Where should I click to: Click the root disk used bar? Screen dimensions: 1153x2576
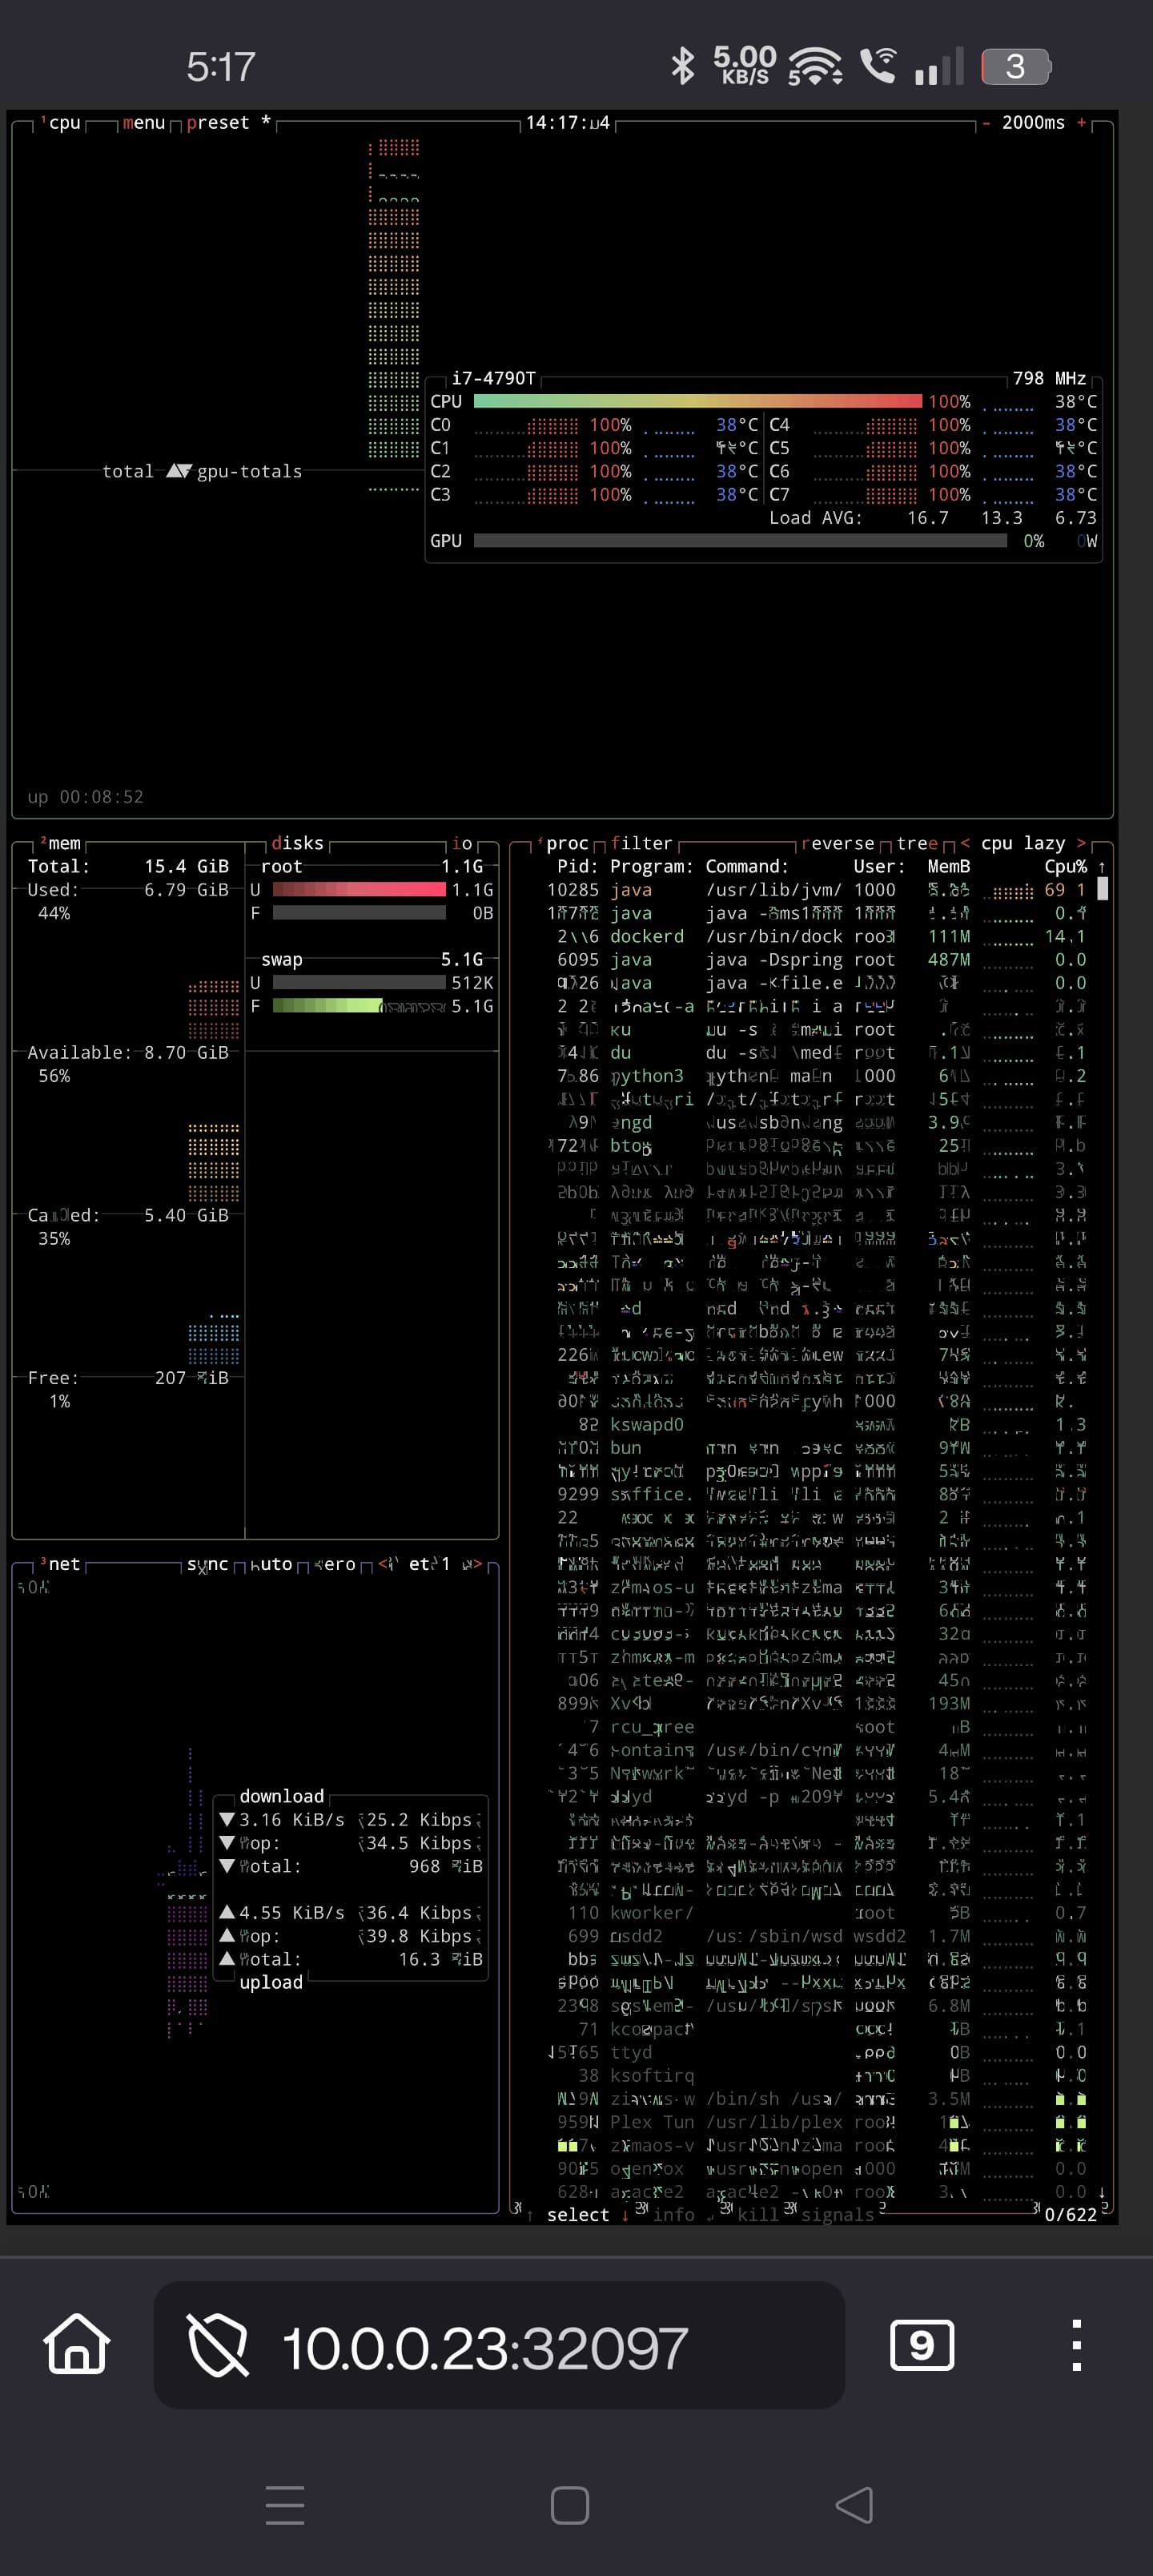coord(359,890)
